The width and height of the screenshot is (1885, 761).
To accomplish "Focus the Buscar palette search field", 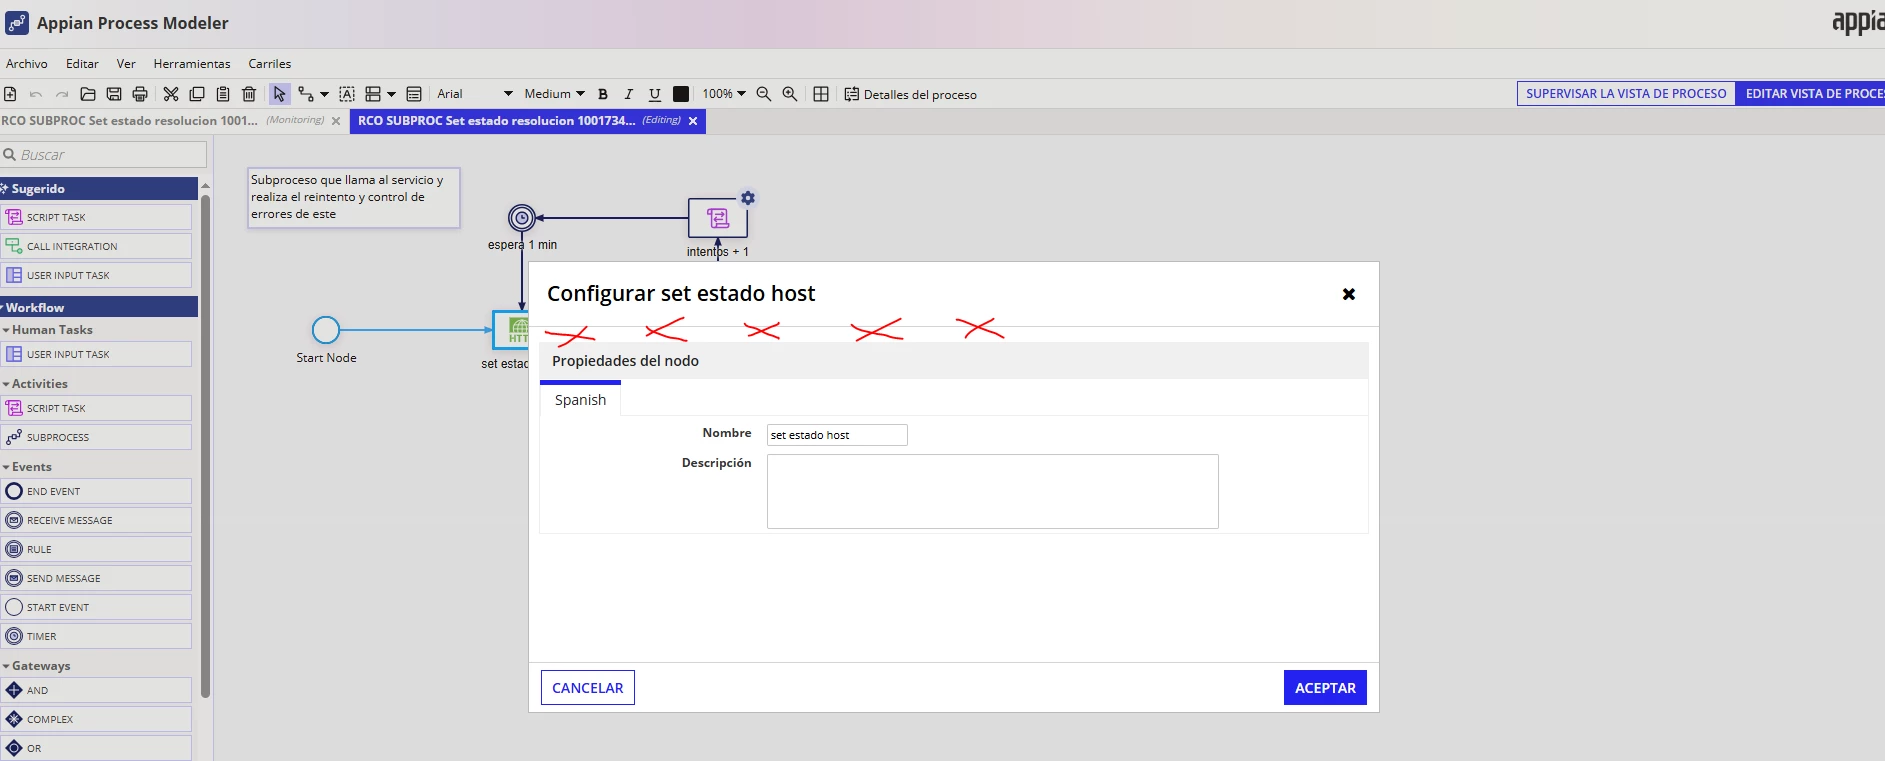I will pos(104,155).
